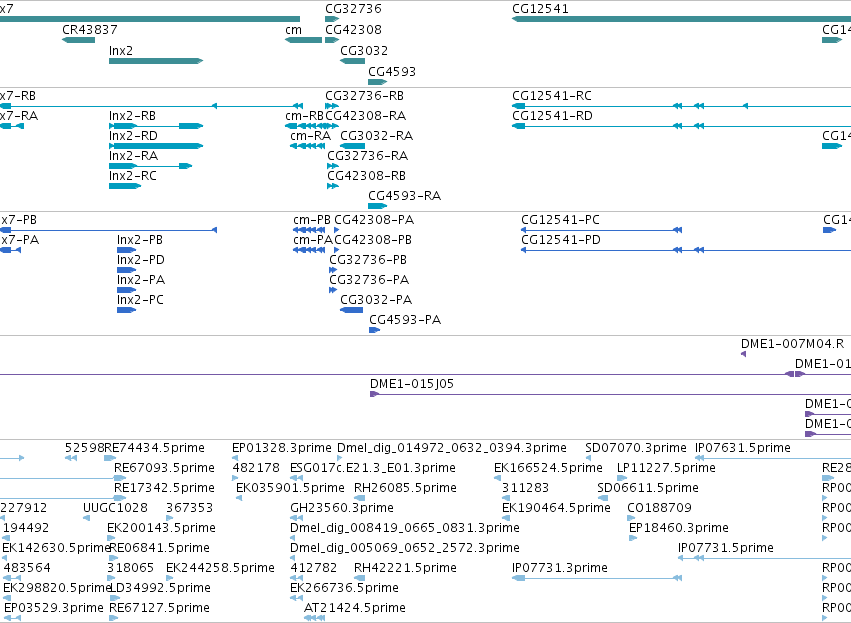The width and height of the screenshot is (851, 623).
Task: Select the GH23560.3prime EST label
Action: pos(342,508)
